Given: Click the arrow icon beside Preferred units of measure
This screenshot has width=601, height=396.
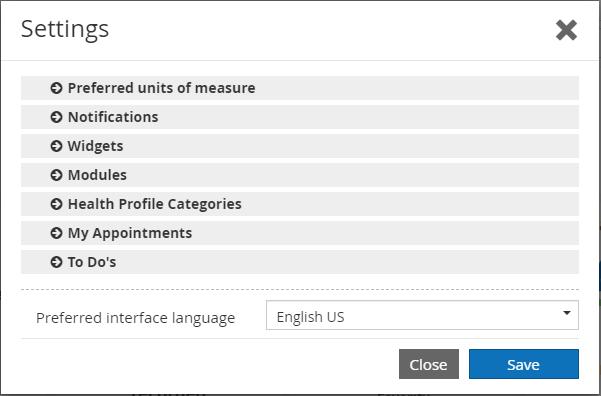Looking at the screenshot, I should [x=56, y=88].
